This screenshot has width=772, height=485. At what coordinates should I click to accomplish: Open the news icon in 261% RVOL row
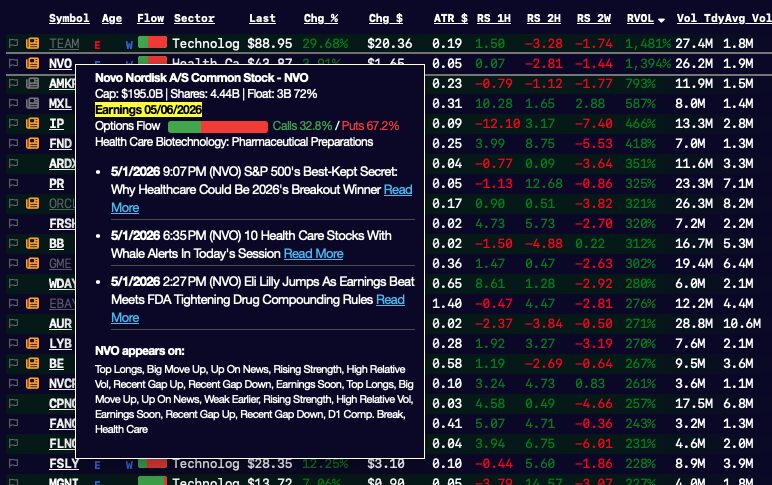point(32,383)
